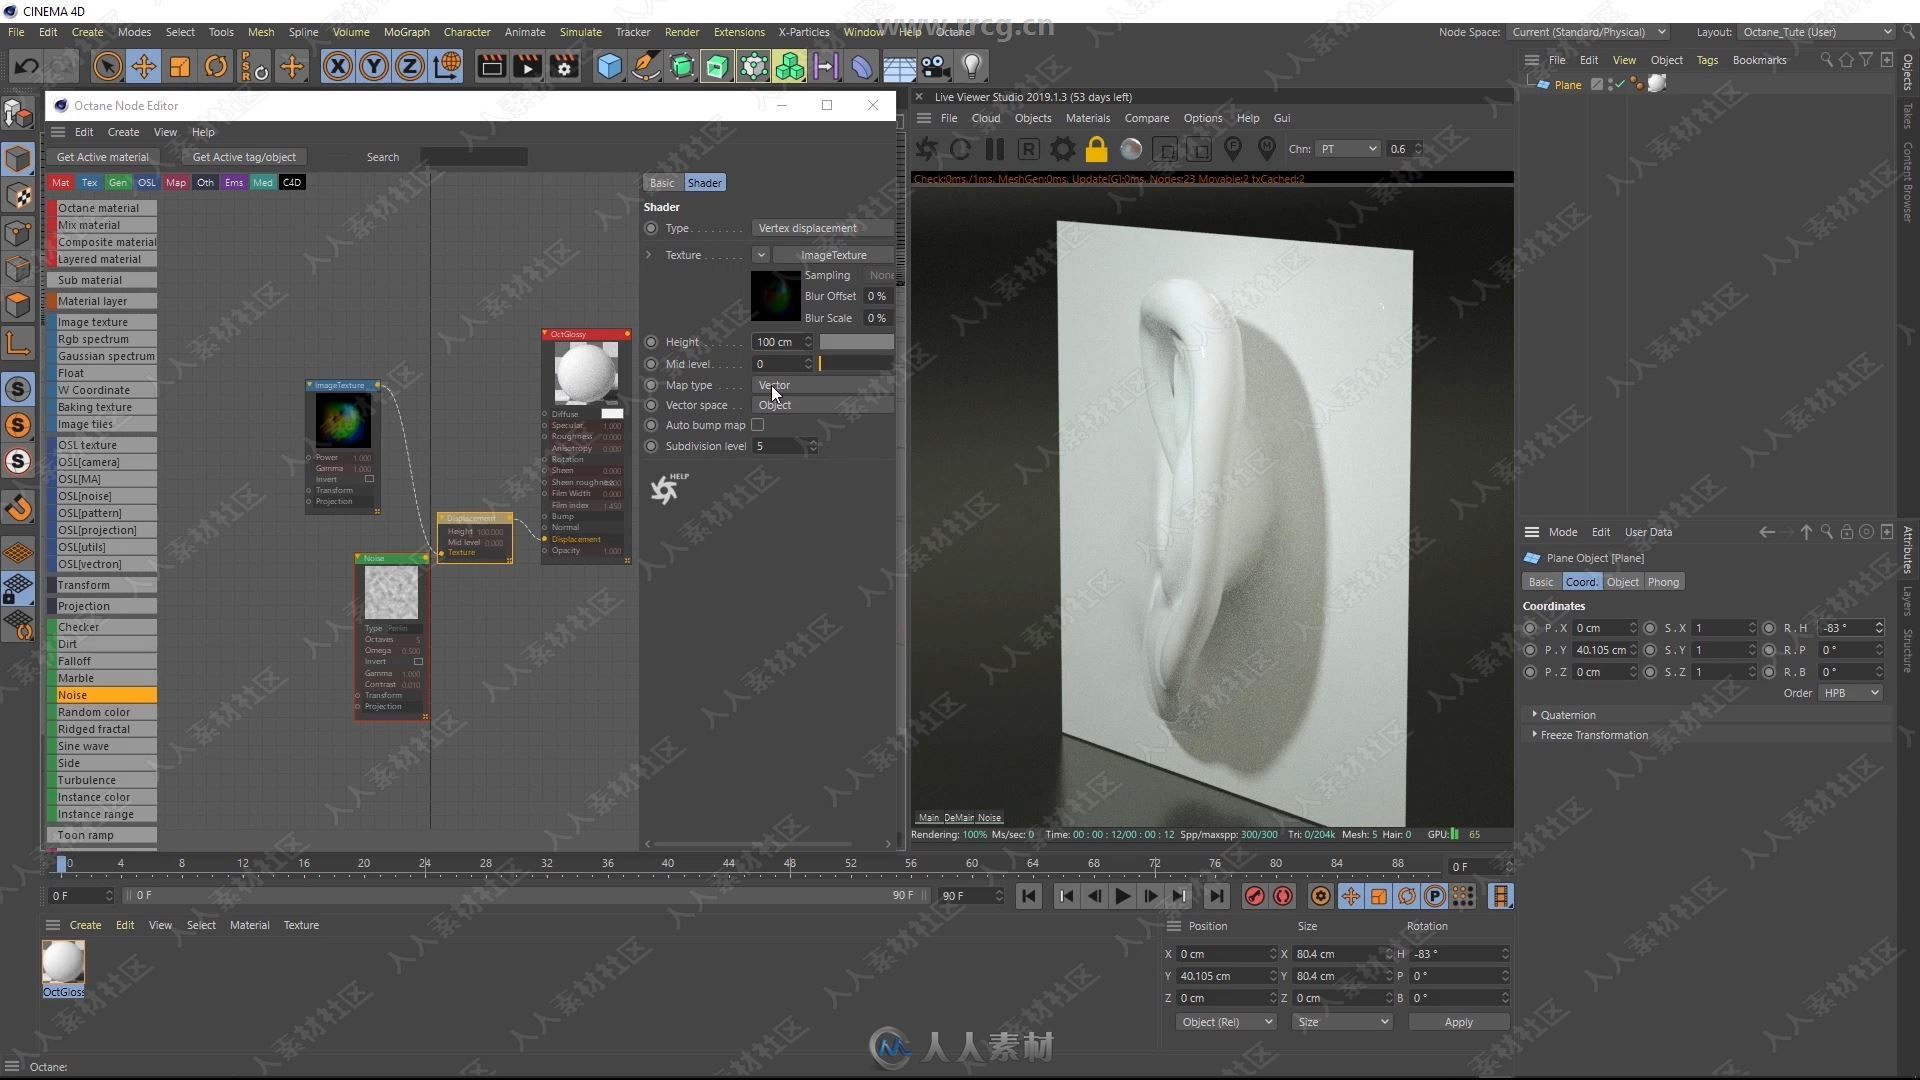Open the rotation Order HPB dropdown
The image size is (1920, 1080).
(x=1850, y=693)
